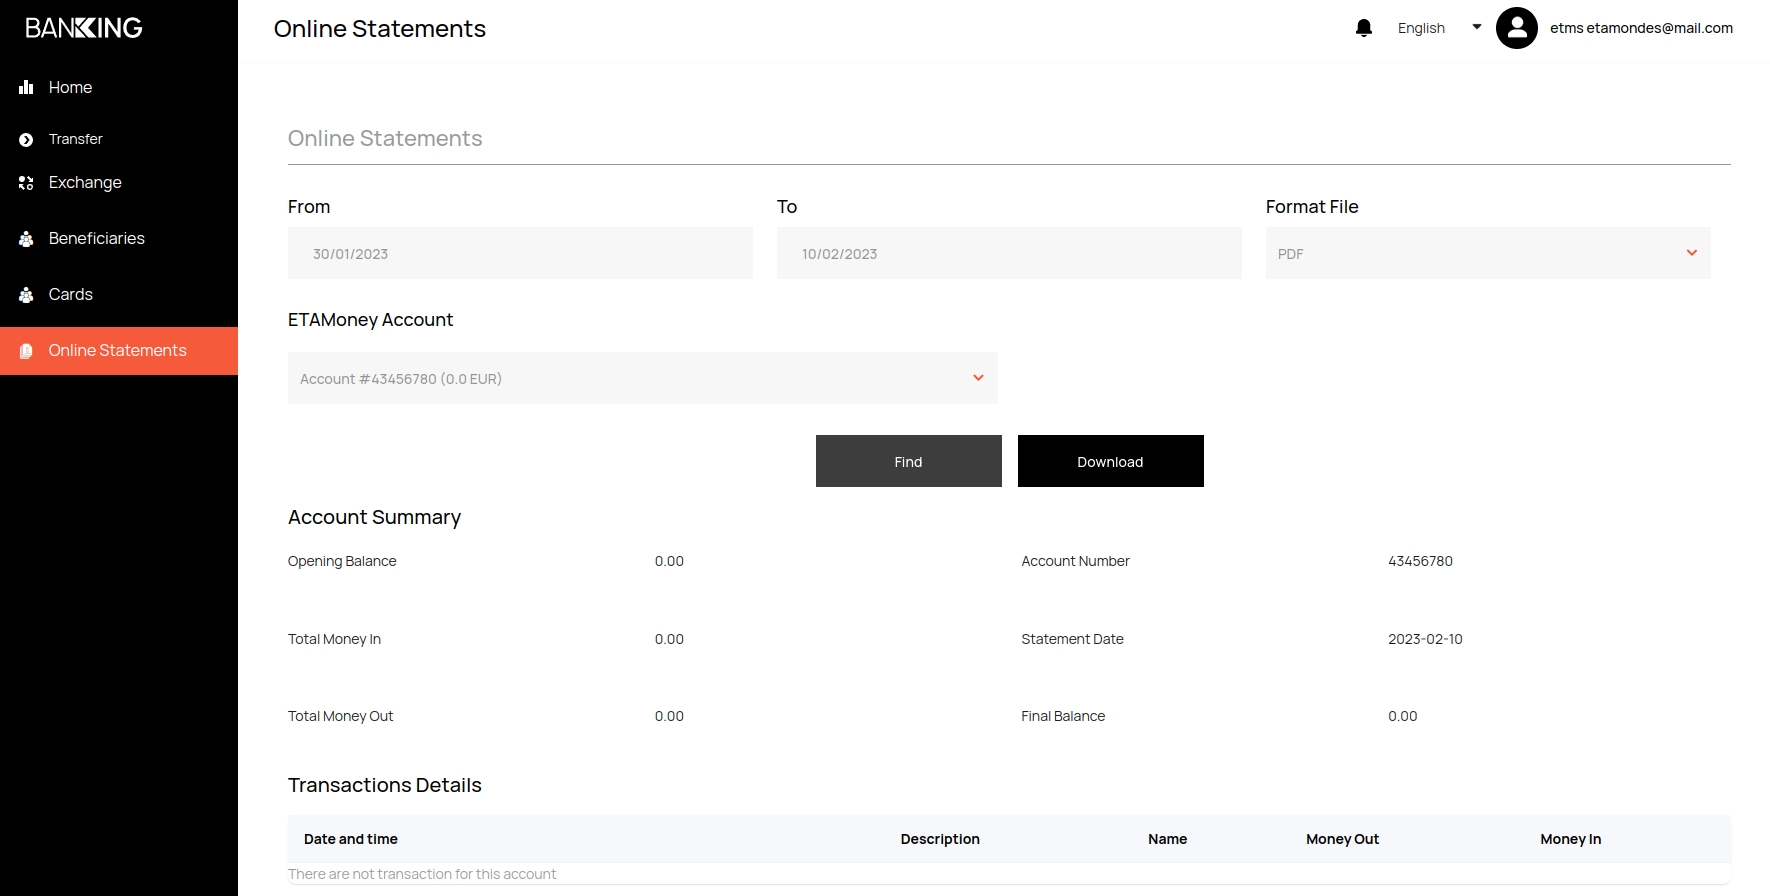Viewport: 1770px width, 896px height.
Task: Click the Account Summary heading
Action: pos(374,517)
